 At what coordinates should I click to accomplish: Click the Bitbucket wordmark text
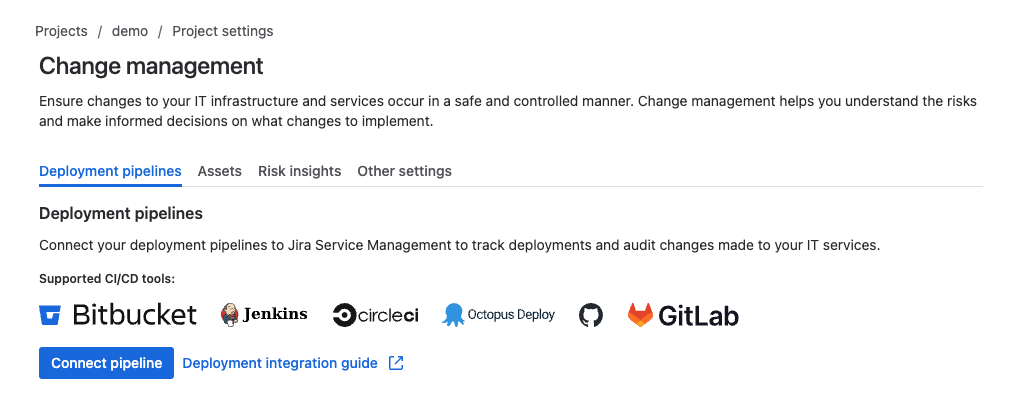pos(134,315)
